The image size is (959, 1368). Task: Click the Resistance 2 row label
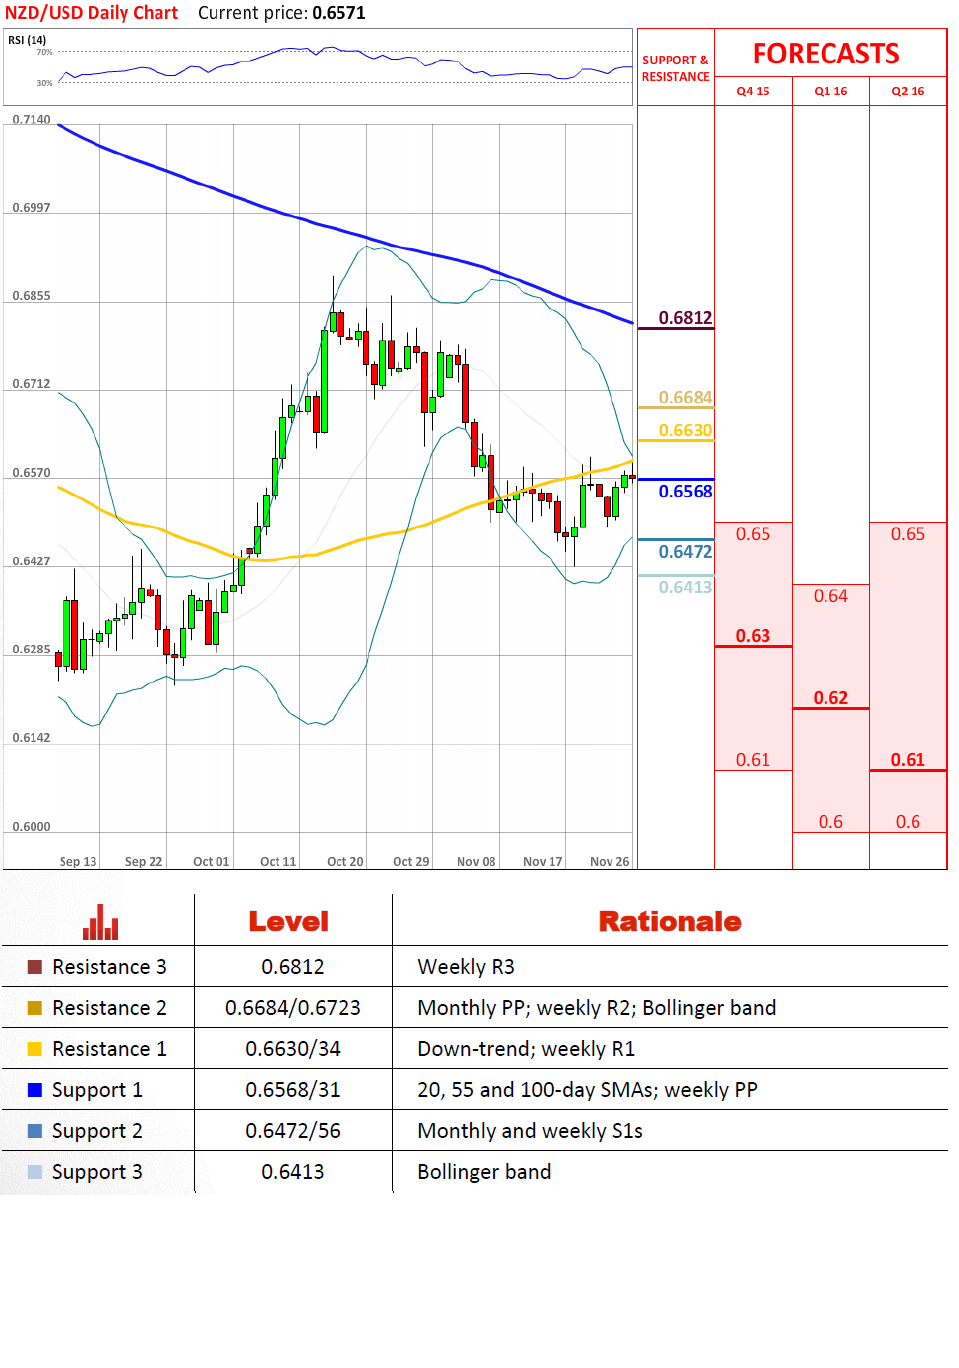pos(109,1008)
